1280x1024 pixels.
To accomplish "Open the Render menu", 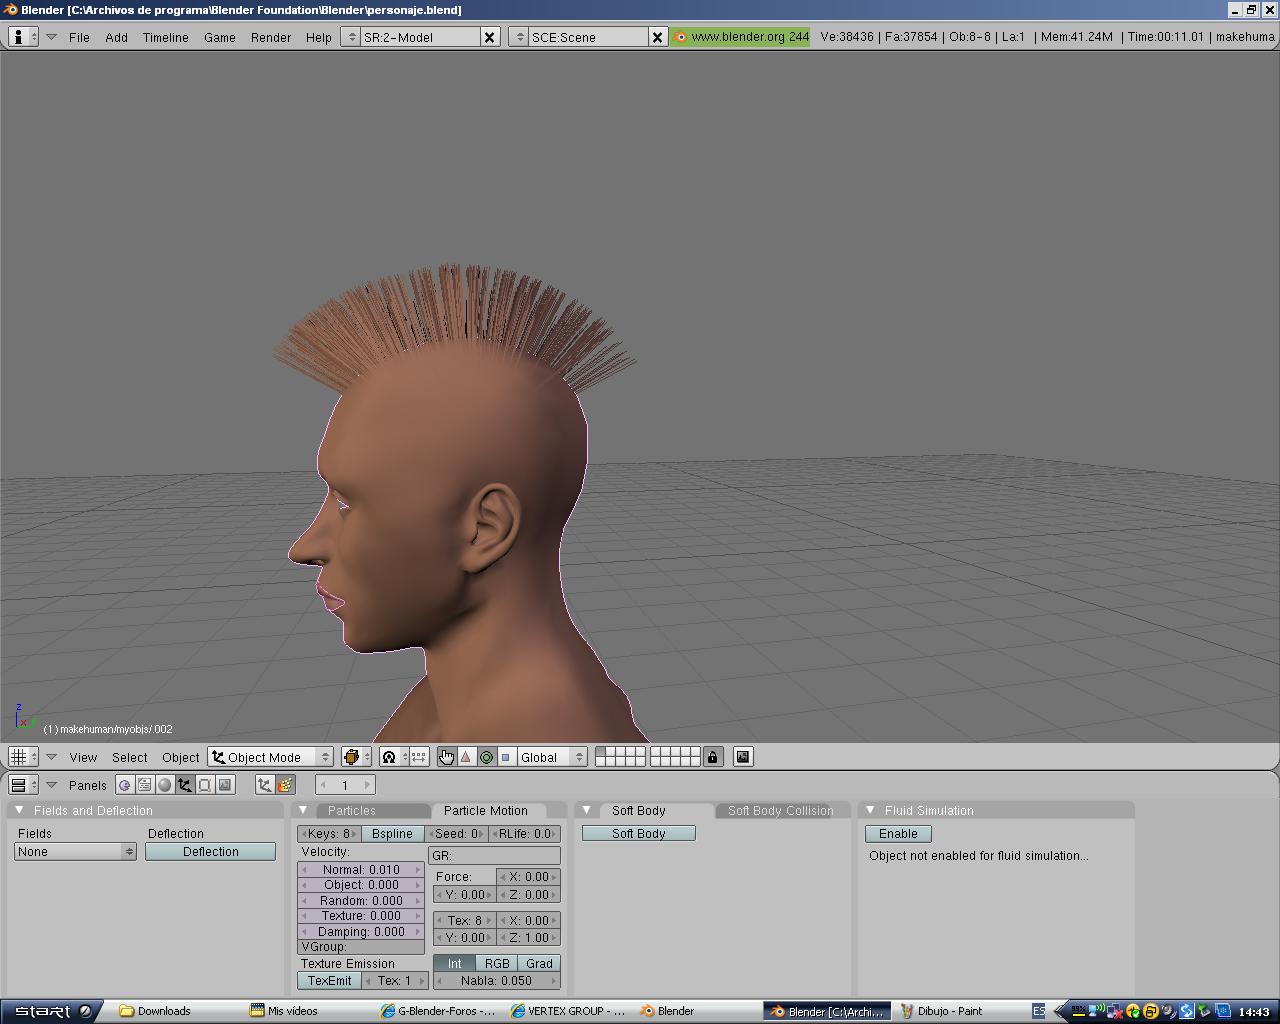I will pos(270,37).
